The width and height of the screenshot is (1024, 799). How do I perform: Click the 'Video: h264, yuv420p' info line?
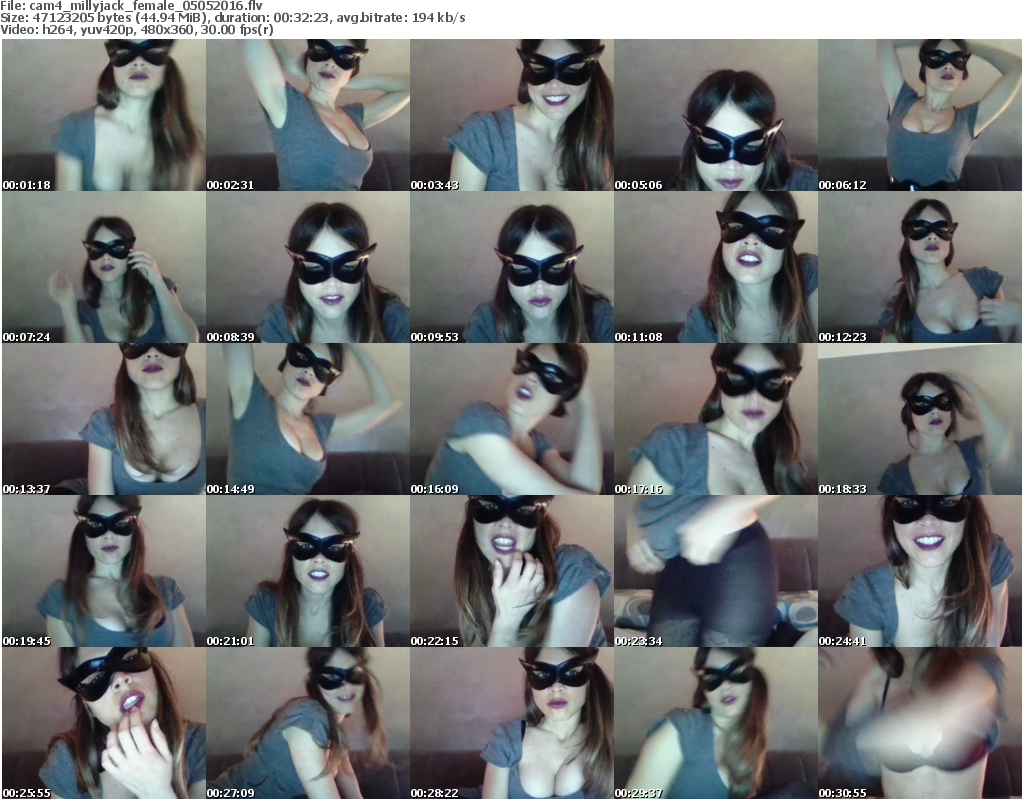[137, 30]
